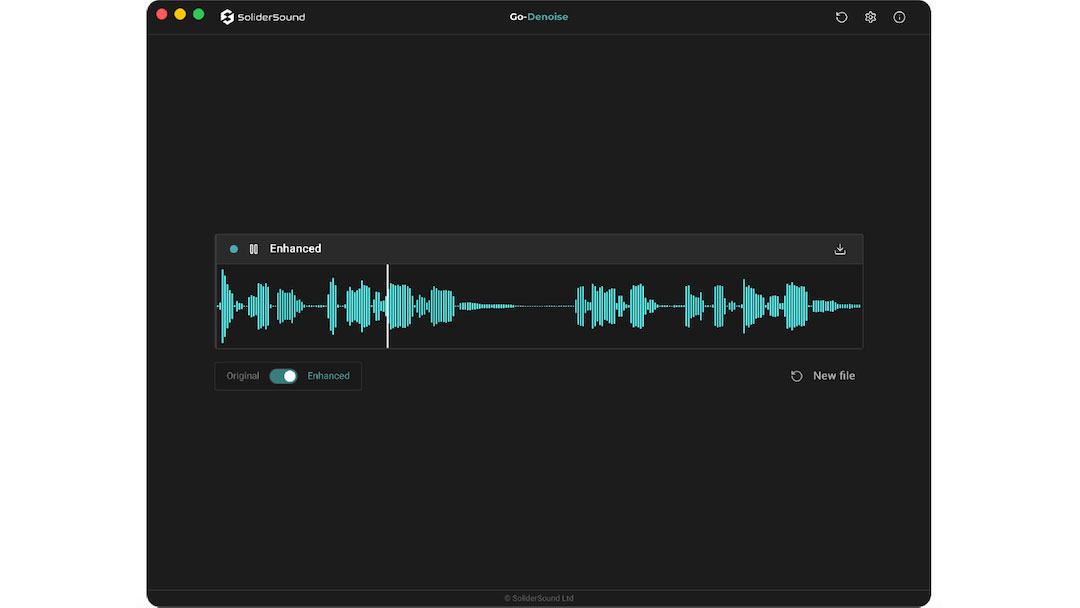This screenshot has height=608, width=1080.
Task: Click the SoliderSound logo
Action: pos(262,17)
